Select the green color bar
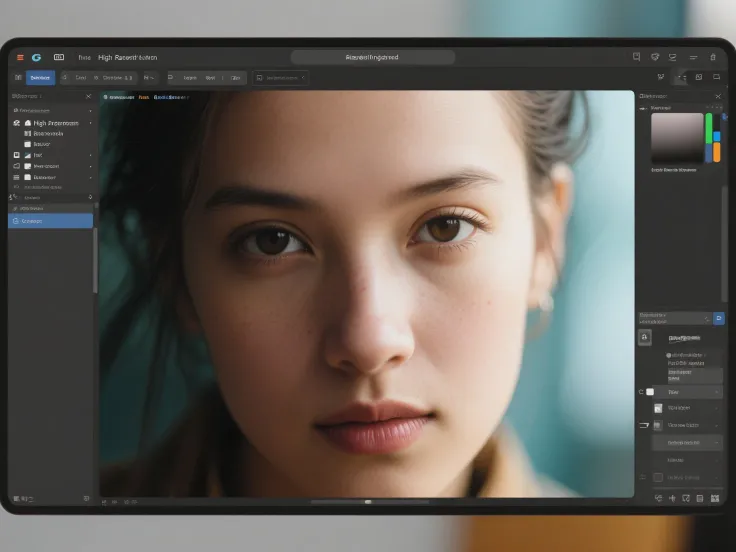 pos(709,128)
